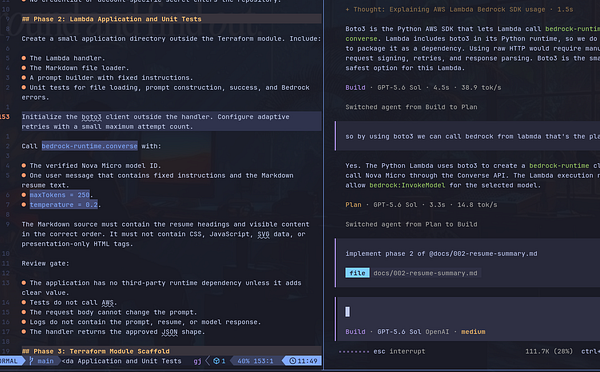Expand the 'Thought: Explaining AWS Lambda Bedrock SDK usage' block
Image resolution: width=600 pixels, height=372 pixels.
pos(459,9)
